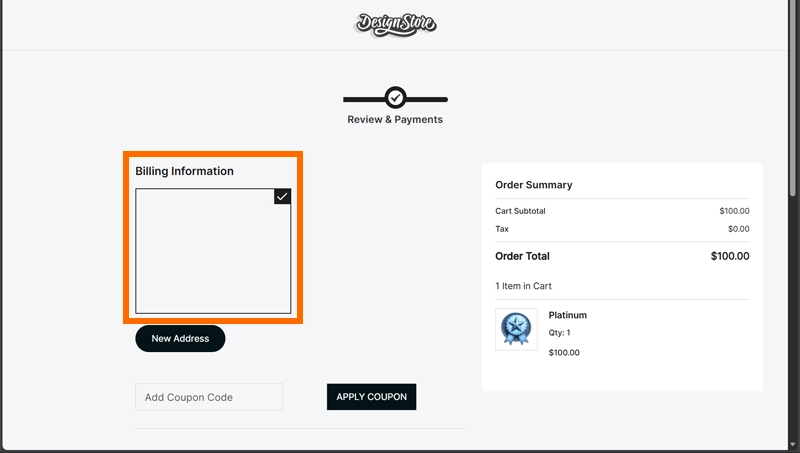Click the Qty: 1 text
The width and height of the screenshot is (800, 453).
(x=559, y=333)
